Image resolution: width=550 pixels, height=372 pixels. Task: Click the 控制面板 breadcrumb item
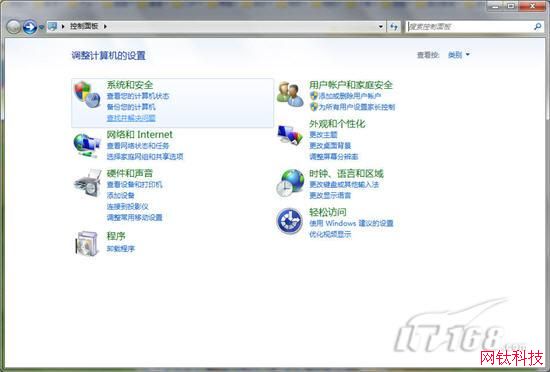click(84, 26)
